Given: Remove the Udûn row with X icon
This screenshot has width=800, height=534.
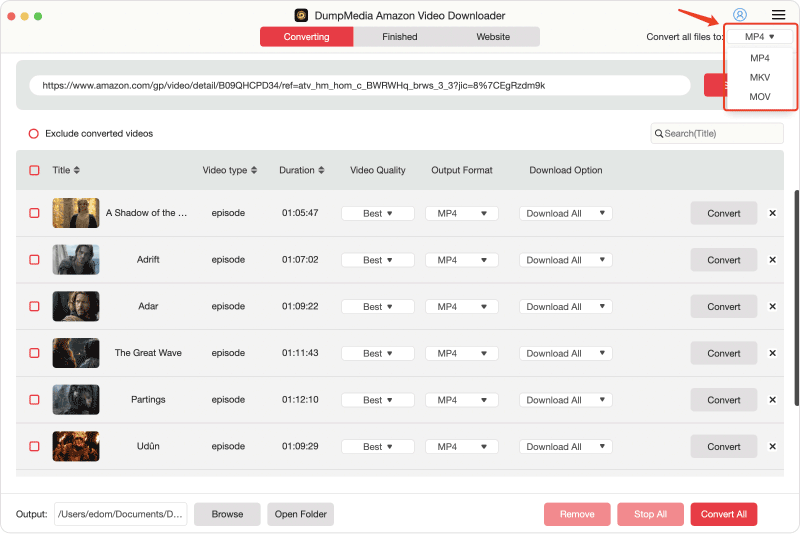Looking at the screenshot, I should 772,446.
